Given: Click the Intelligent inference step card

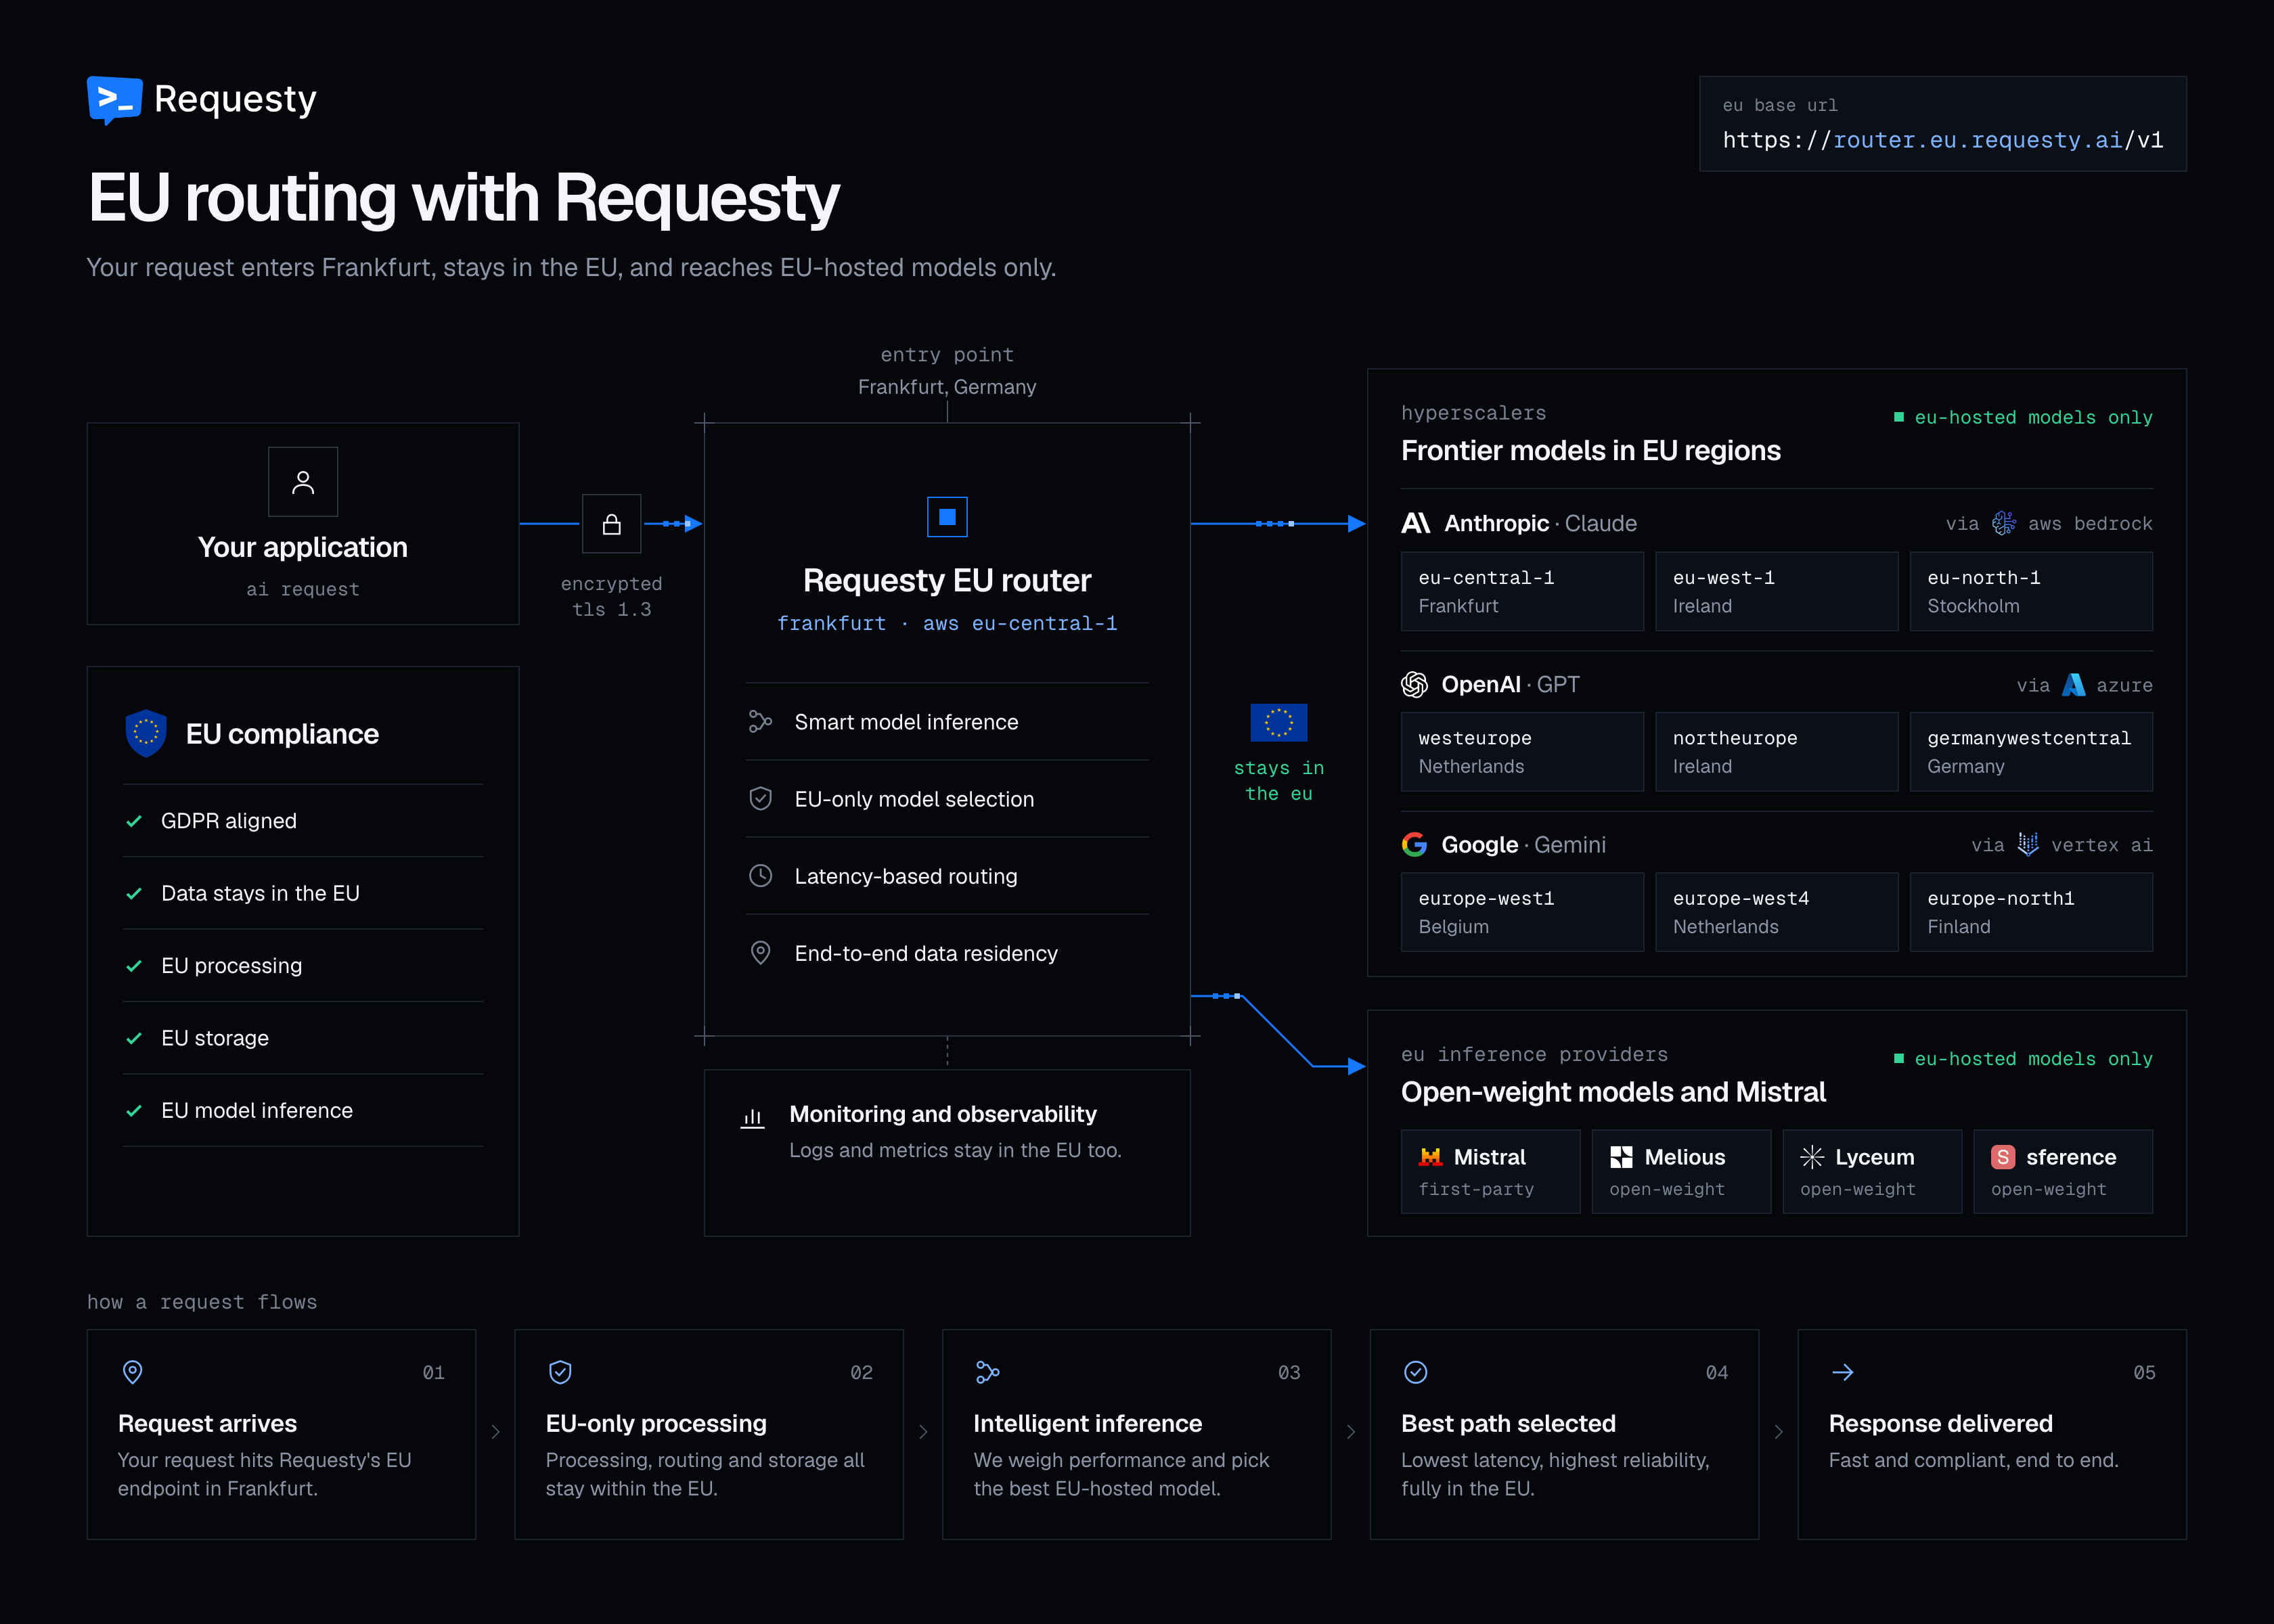Looking at the screenshot, I should pos(1136,1434).
